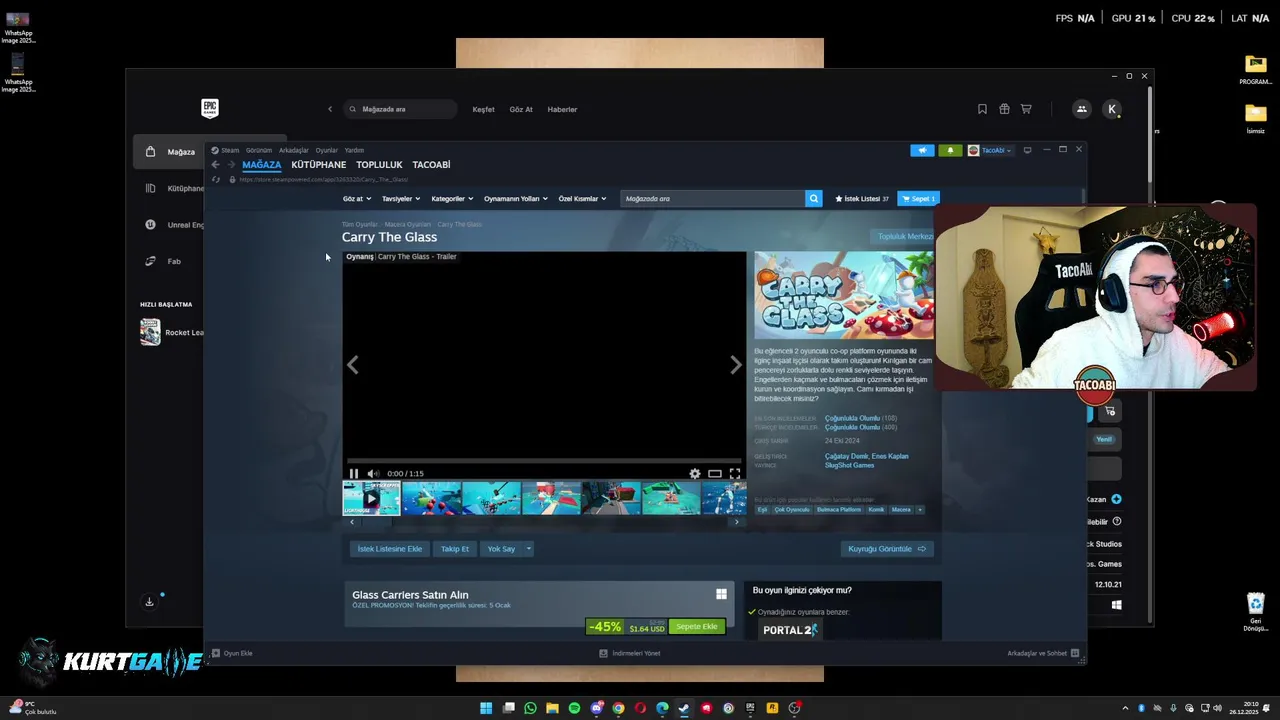The width and height of the screenshot is (1280, 720).
Task: Open Keşfet tab in Epic Games
Action: (483, 109)
